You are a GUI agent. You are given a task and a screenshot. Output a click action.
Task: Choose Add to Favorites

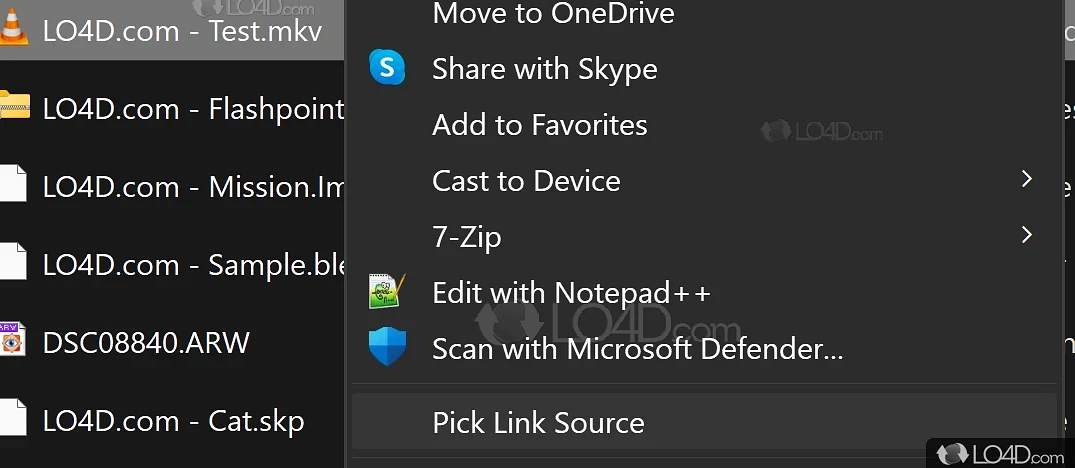pos(539,125)
